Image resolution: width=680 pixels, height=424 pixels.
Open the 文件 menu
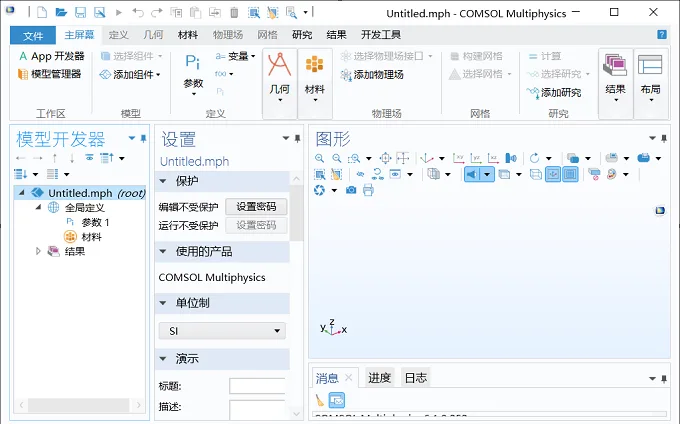33,36
